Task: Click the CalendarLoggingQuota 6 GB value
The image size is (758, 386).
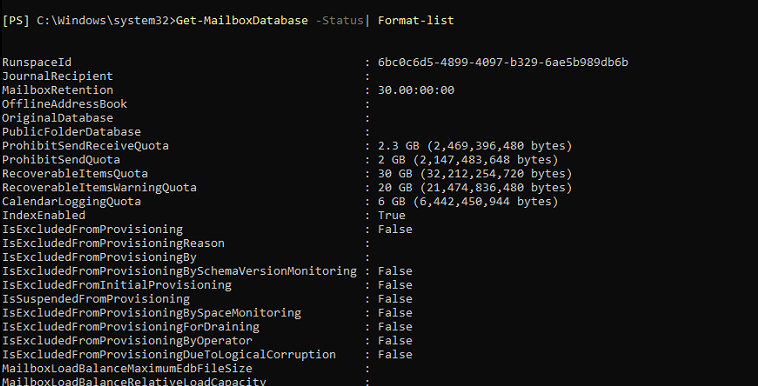Action: click(x=468, y=201)
